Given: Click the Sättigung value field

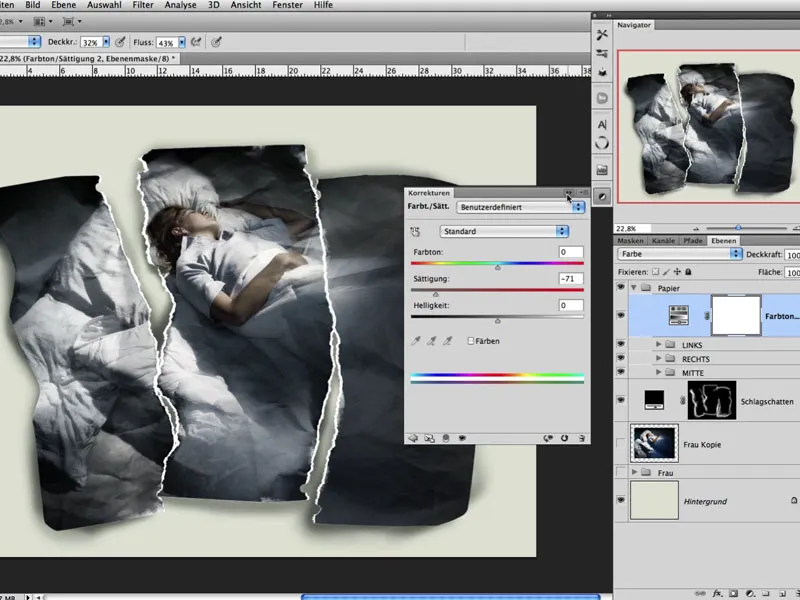Looking at the screenshot, I should pos(570,279).
